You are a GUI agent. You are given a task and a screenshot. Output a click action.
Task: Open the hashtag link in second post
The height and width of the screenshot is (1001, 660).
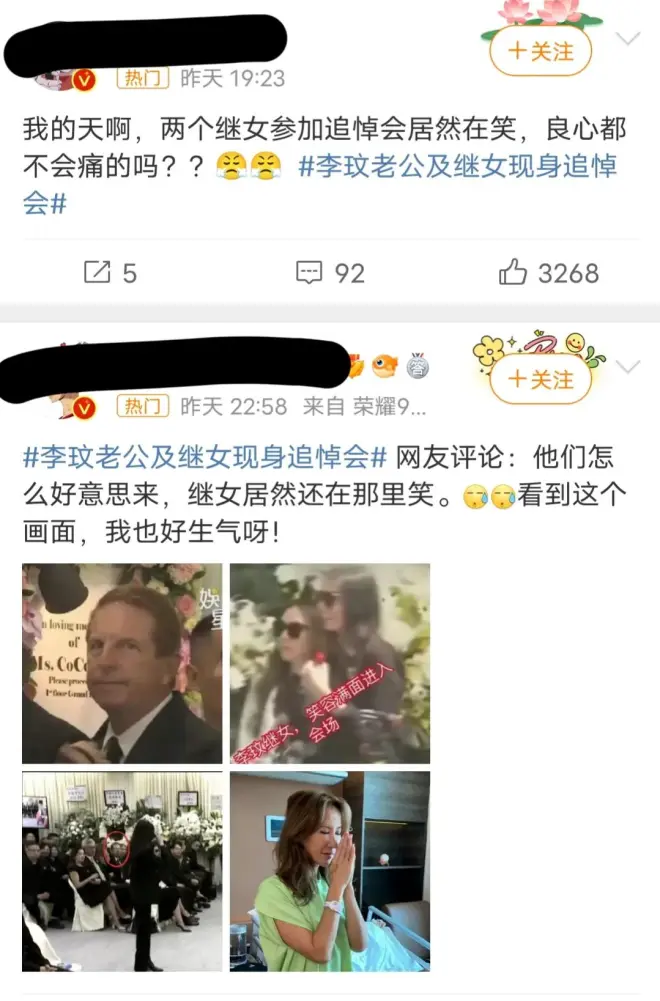(x=205, y=457)
